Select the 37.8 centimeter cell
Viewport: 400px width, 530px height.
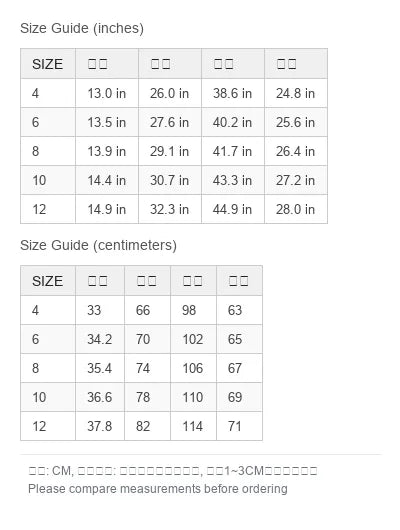click(100, 426)
